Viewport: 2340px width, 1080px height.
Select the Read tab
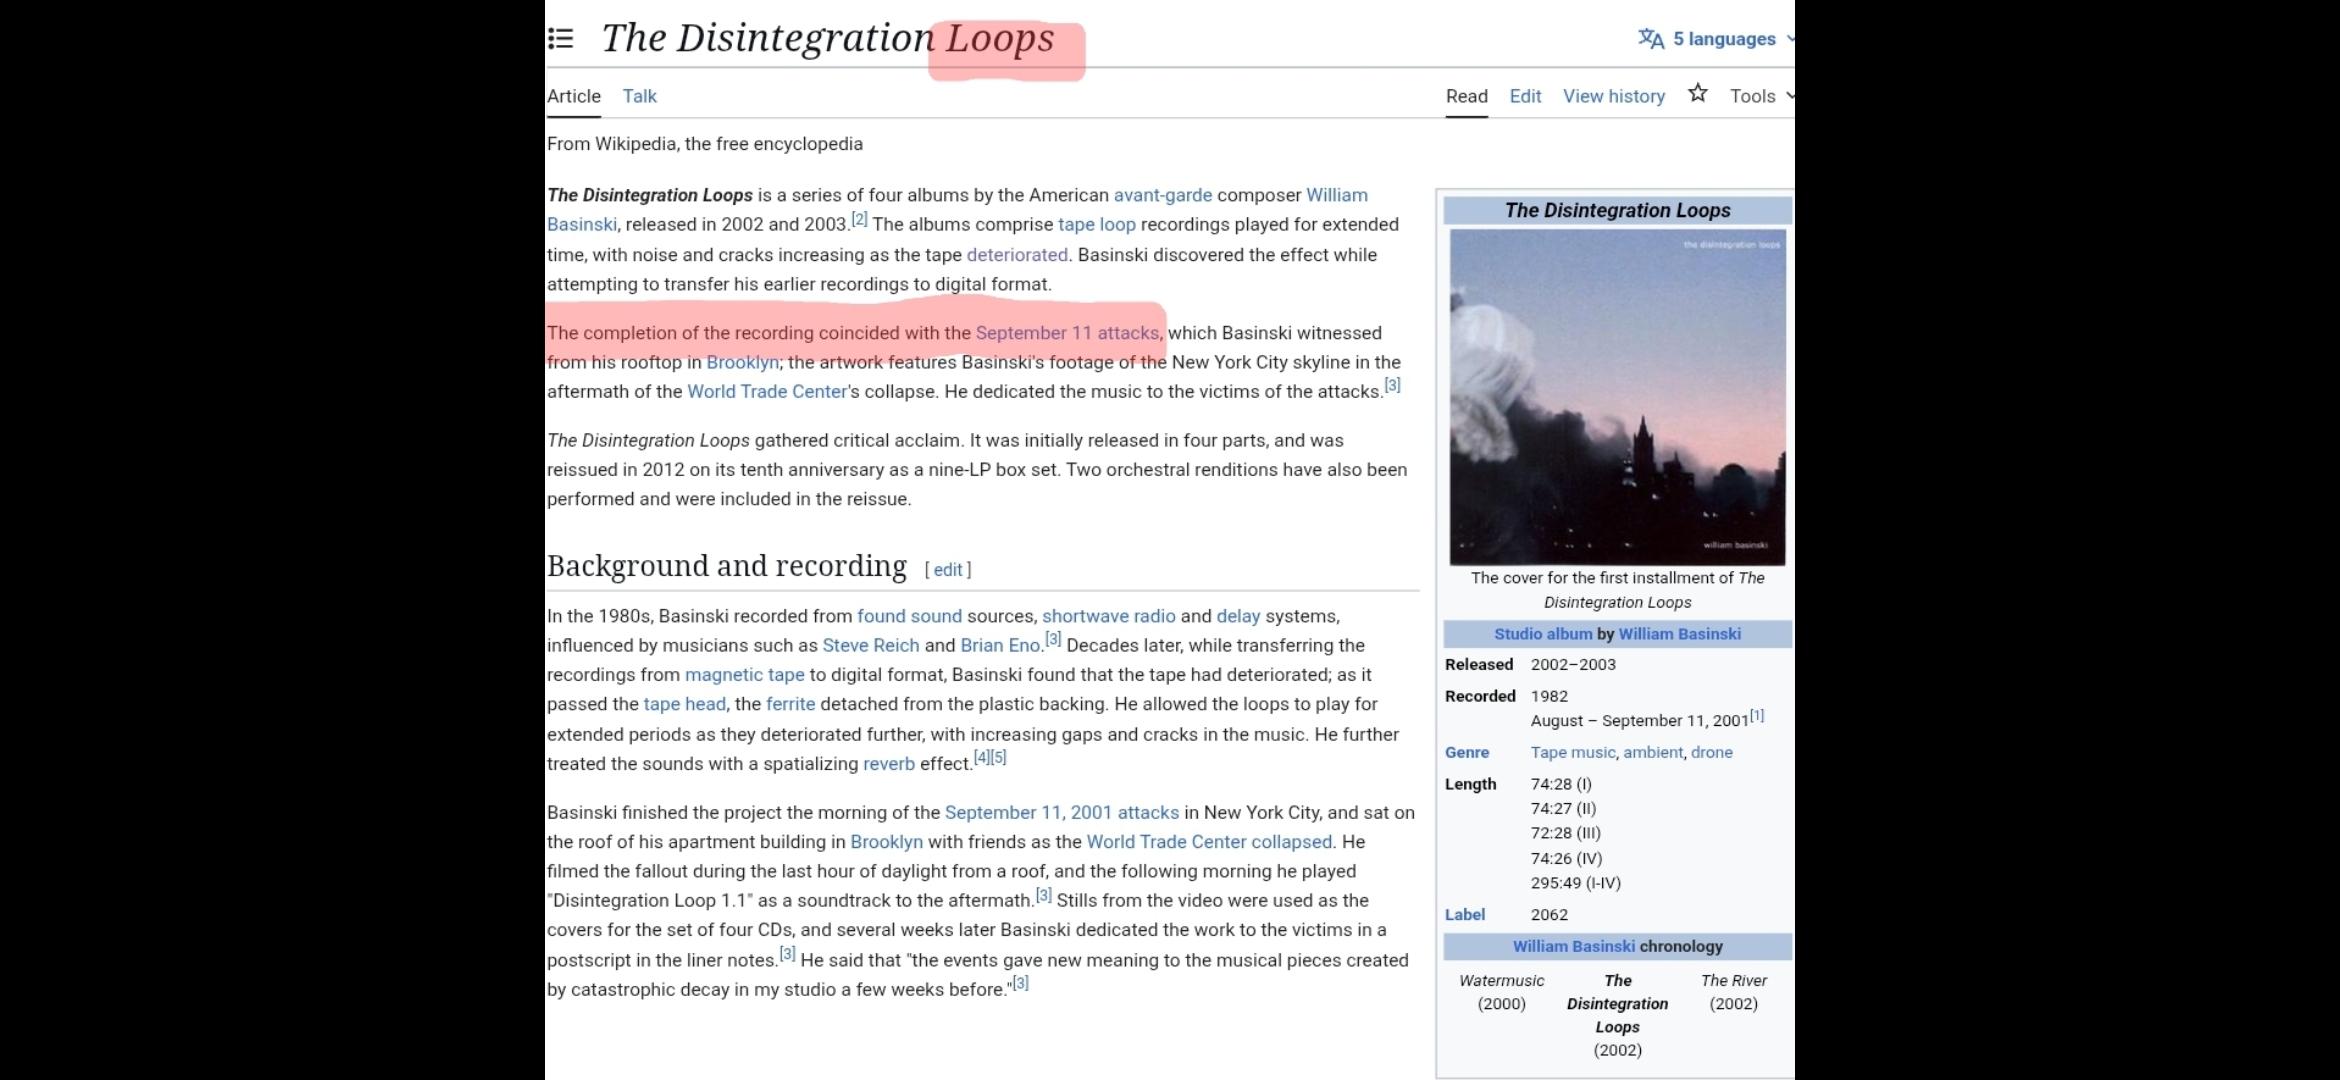pos(1466,96)
